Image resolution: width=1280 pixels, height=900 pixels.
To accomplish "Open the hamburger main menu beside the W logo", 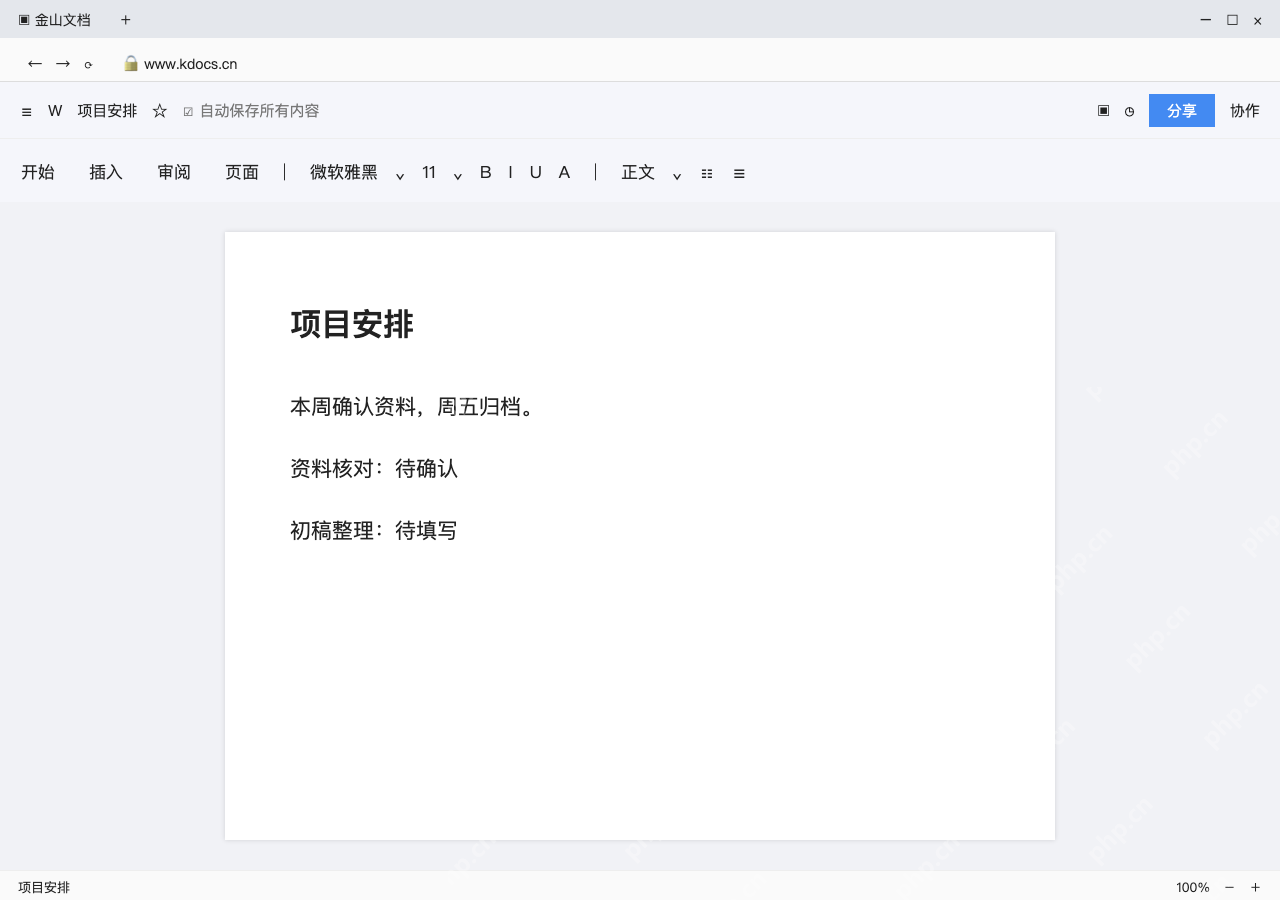I will [x=27, y=112].
